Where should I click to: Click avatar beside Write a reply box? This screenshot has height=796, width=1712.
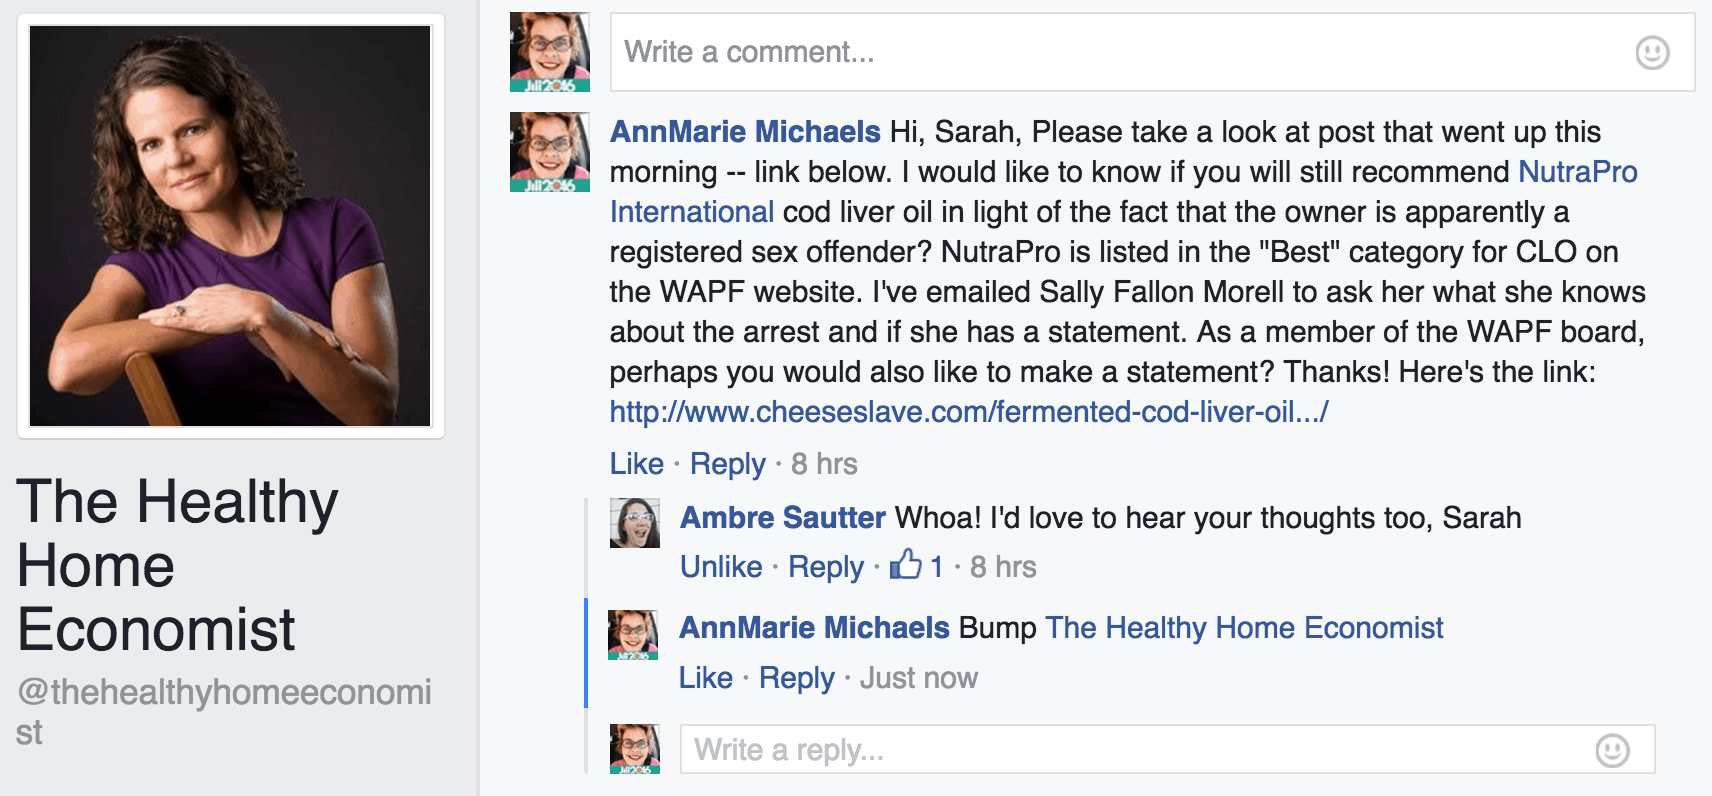click(x=635, y=749)
